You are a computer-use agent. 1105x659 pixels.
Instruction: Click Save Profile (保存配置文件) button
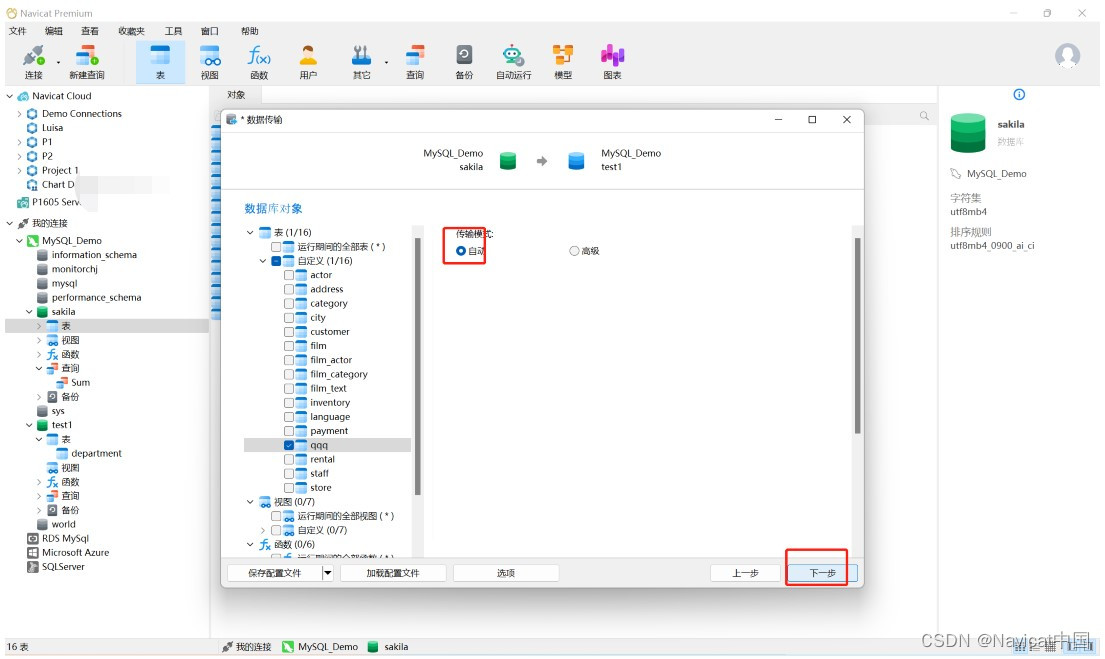click(x=275, y=573)
